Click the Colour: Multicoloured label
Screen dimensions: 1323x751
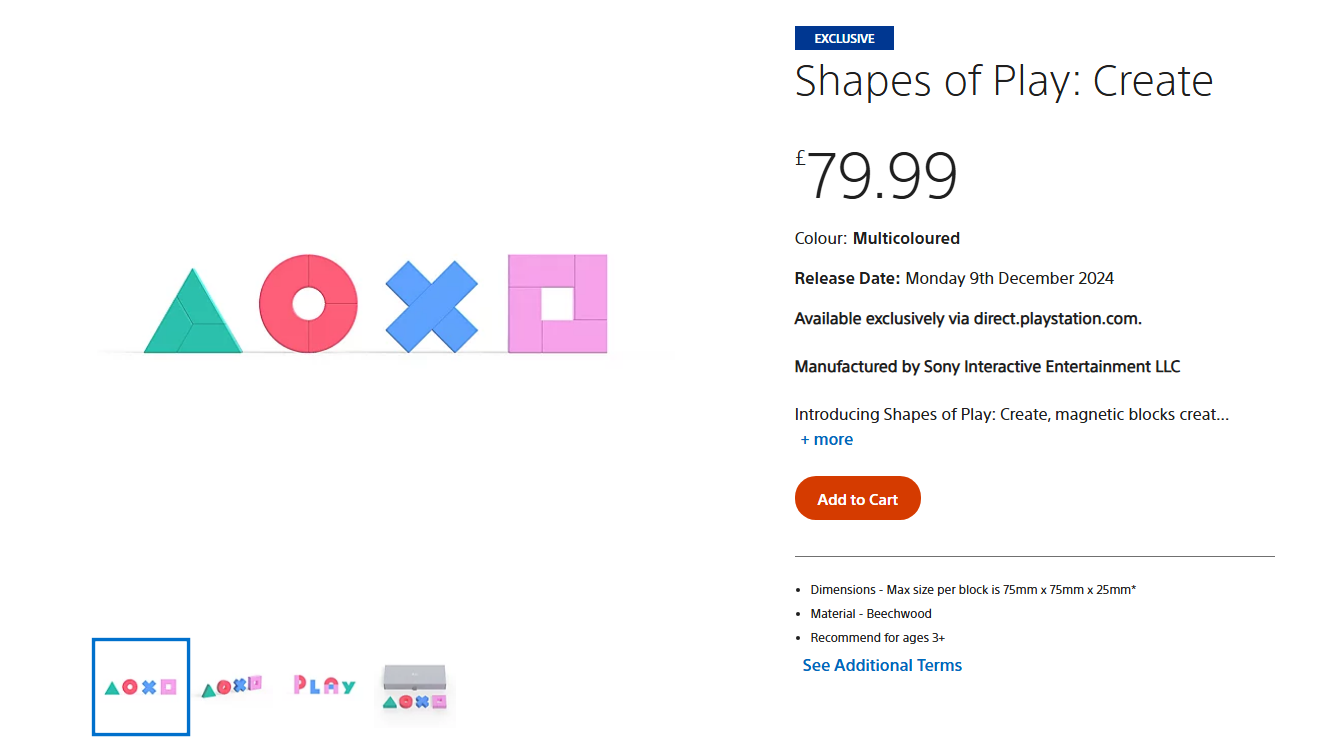click(877, 239)
